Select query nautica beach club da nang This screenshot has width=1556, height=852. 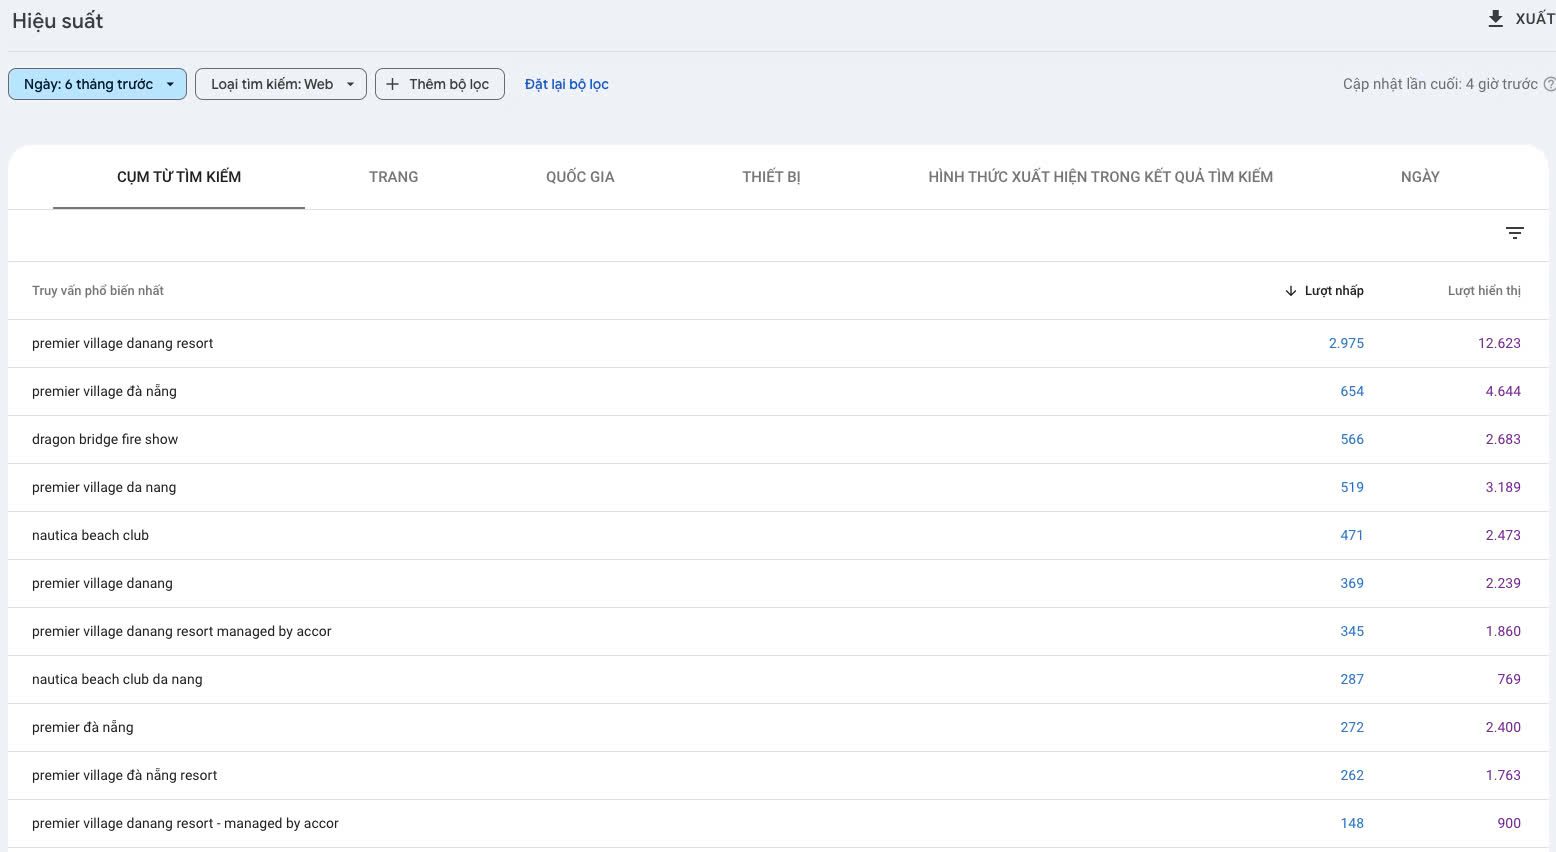click(117, 679)
